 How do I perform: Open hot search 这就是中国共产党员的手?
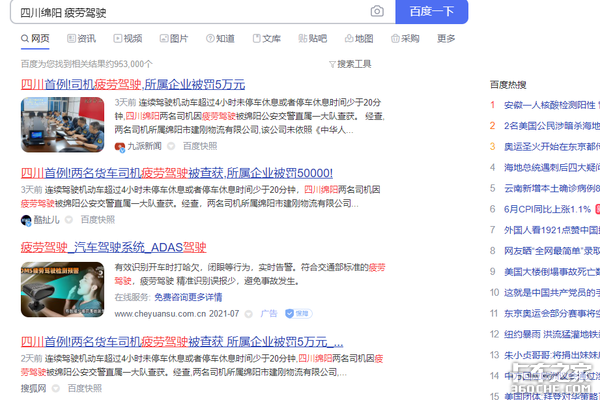pyautogui.click(x=551, y=293)
